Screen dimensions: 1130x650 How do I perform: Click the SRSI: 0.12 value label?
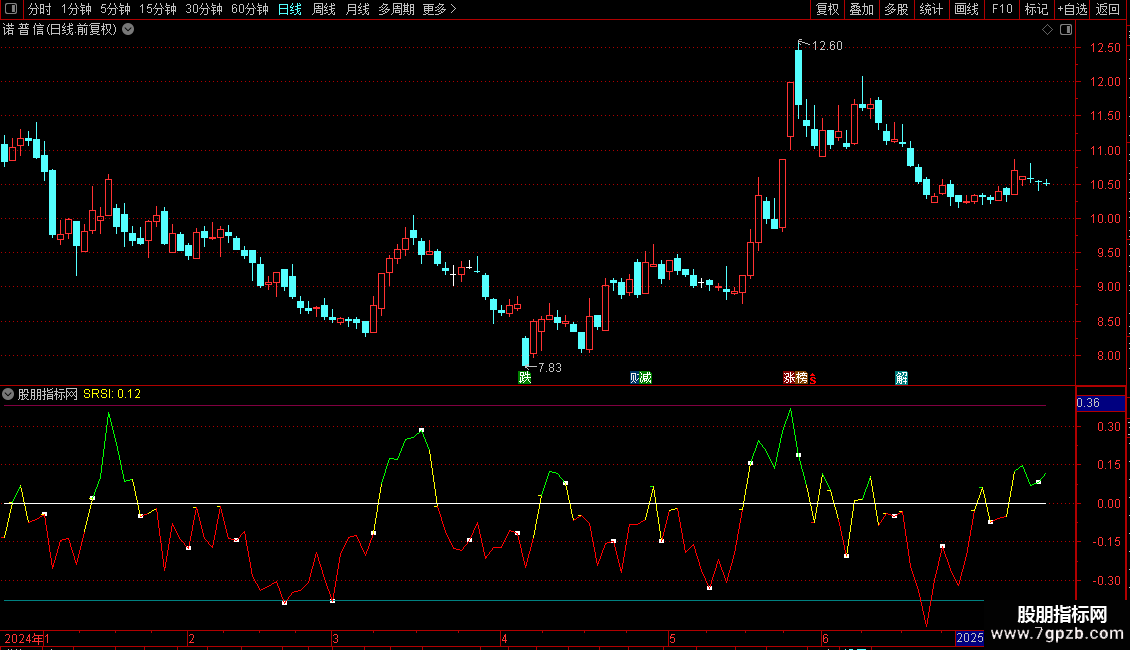coord(112,394)
